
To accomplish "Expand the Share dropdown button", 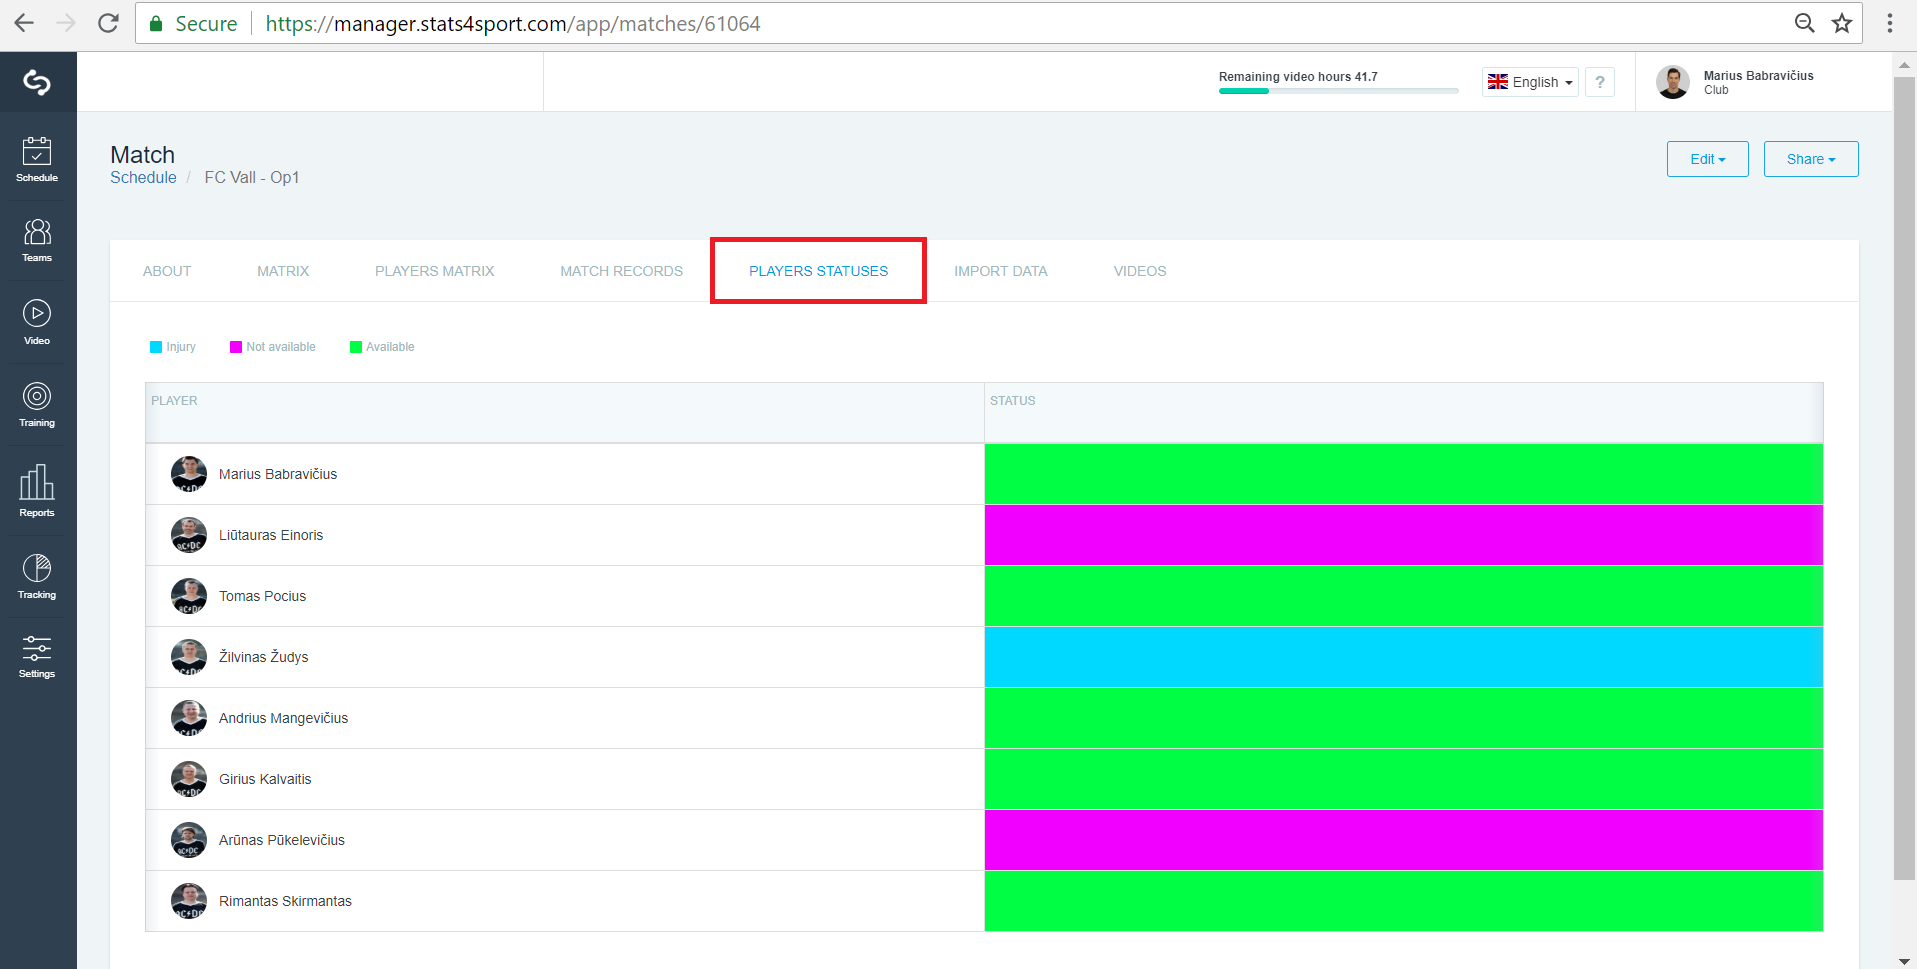I will click(x=1811, y=159).
